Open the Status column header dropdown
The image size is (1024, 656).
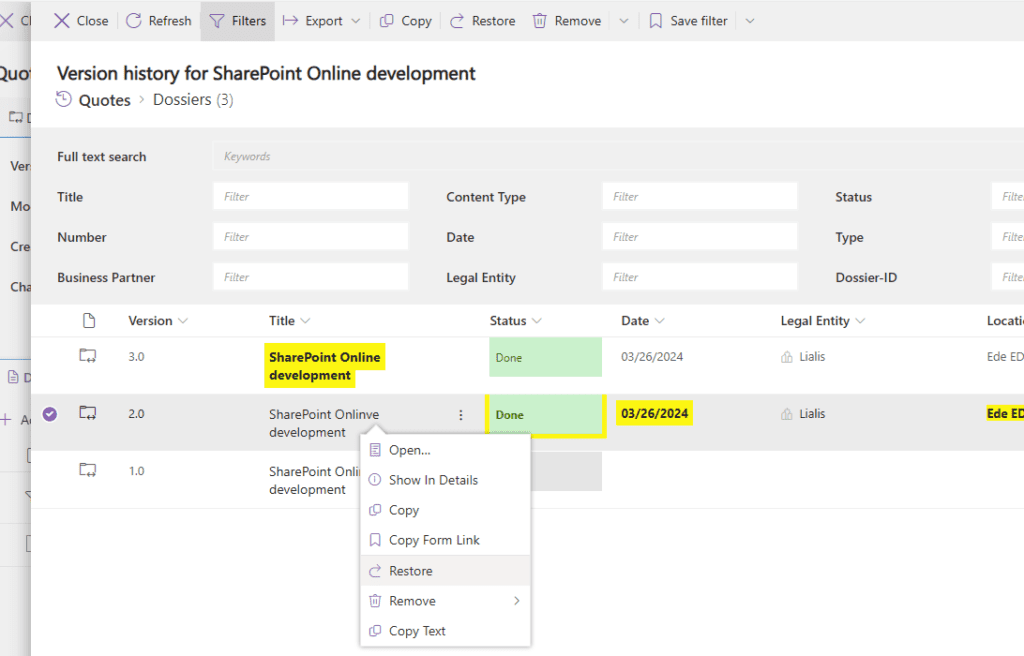coord(536,320)
